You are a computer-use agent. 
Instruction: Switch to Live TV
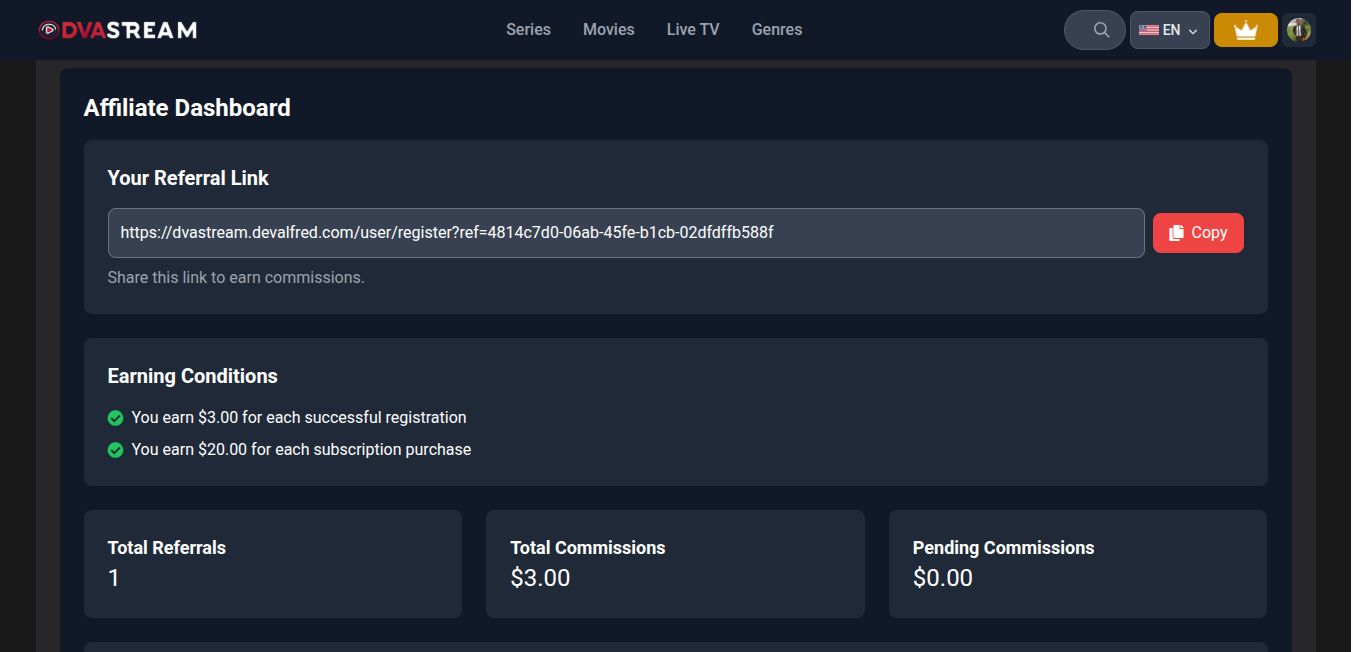[x=693, y=30]
